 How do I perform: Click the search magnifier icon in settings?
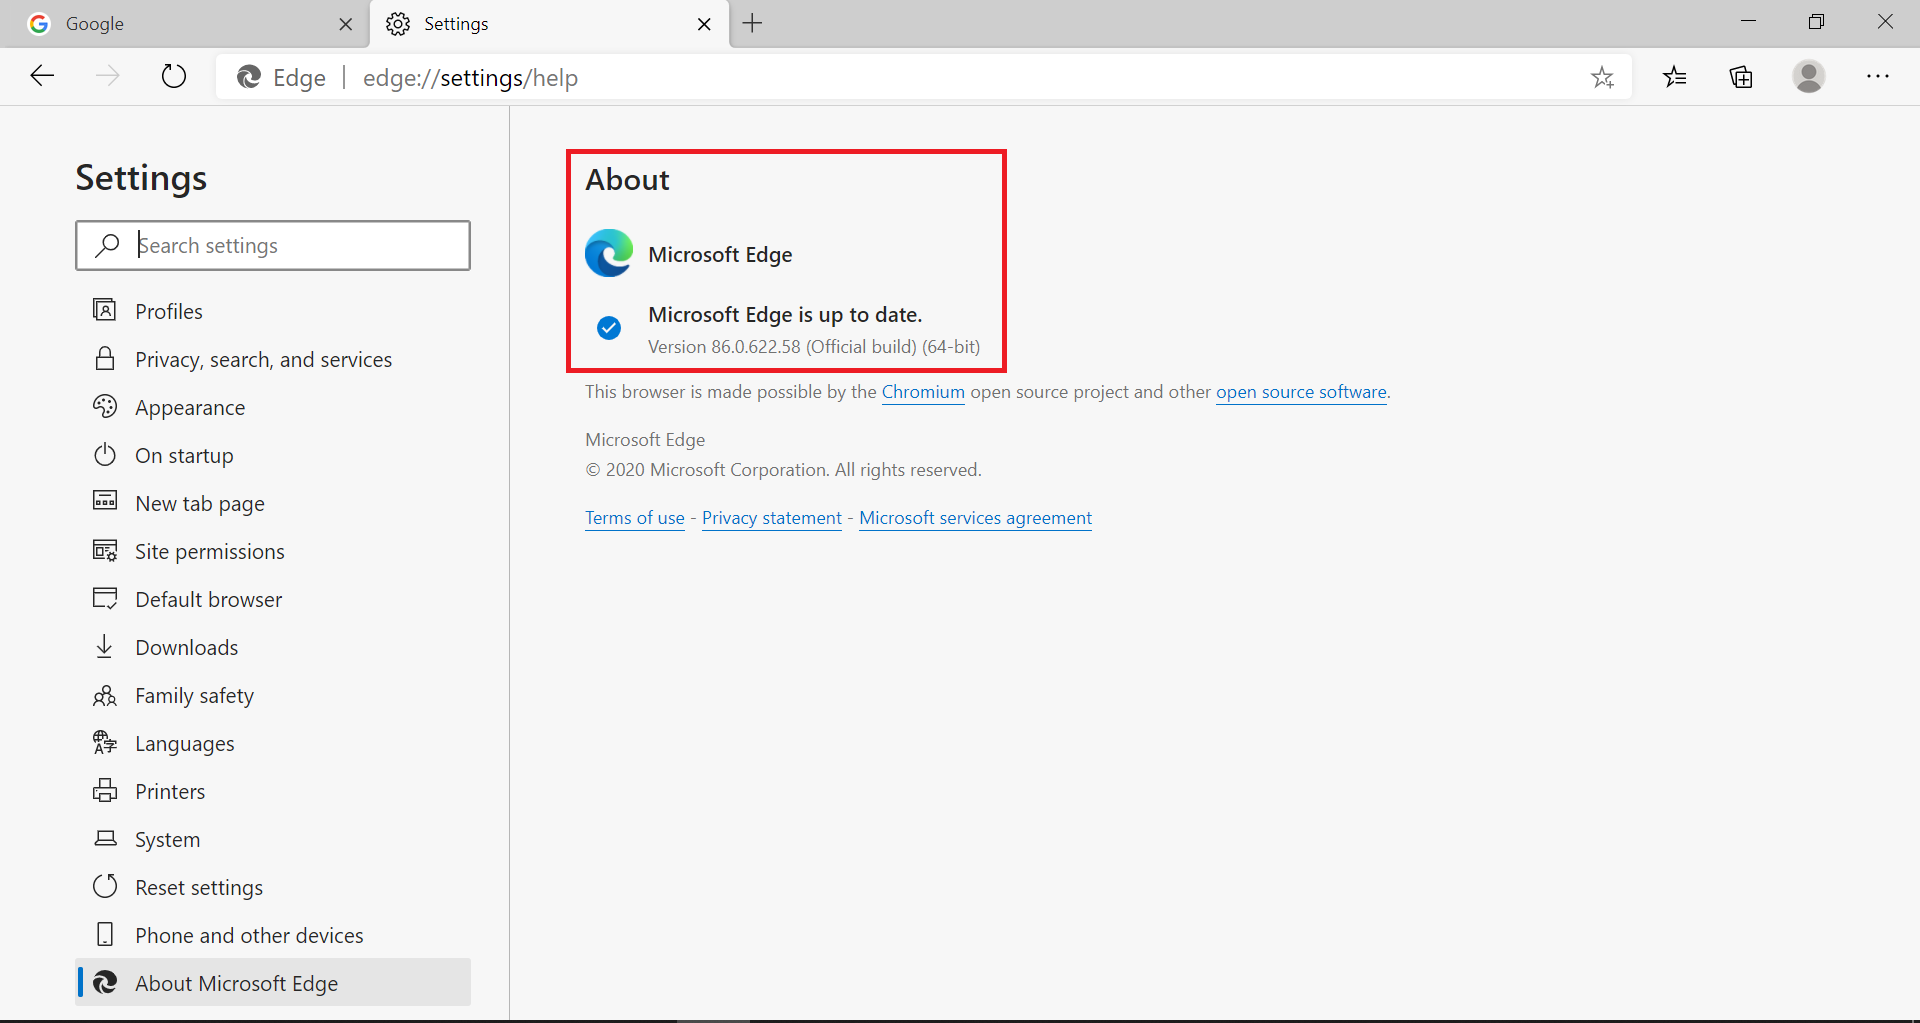tap(107, 245)
